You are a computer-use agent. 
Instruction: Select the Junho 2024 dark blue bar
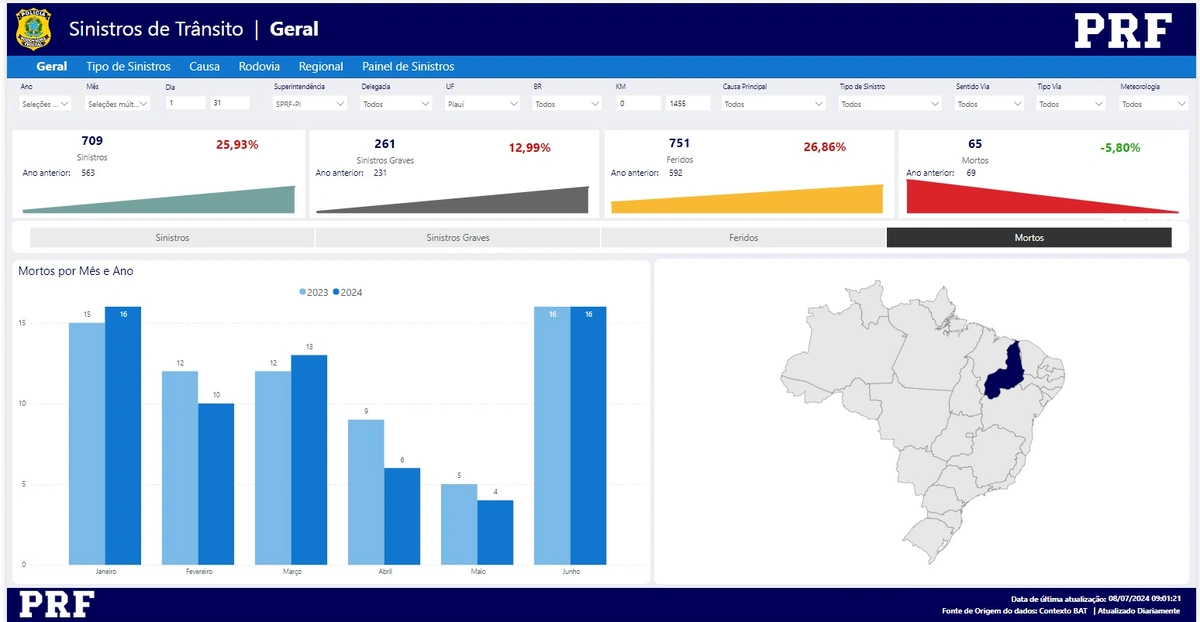click(x=588, y=436)
